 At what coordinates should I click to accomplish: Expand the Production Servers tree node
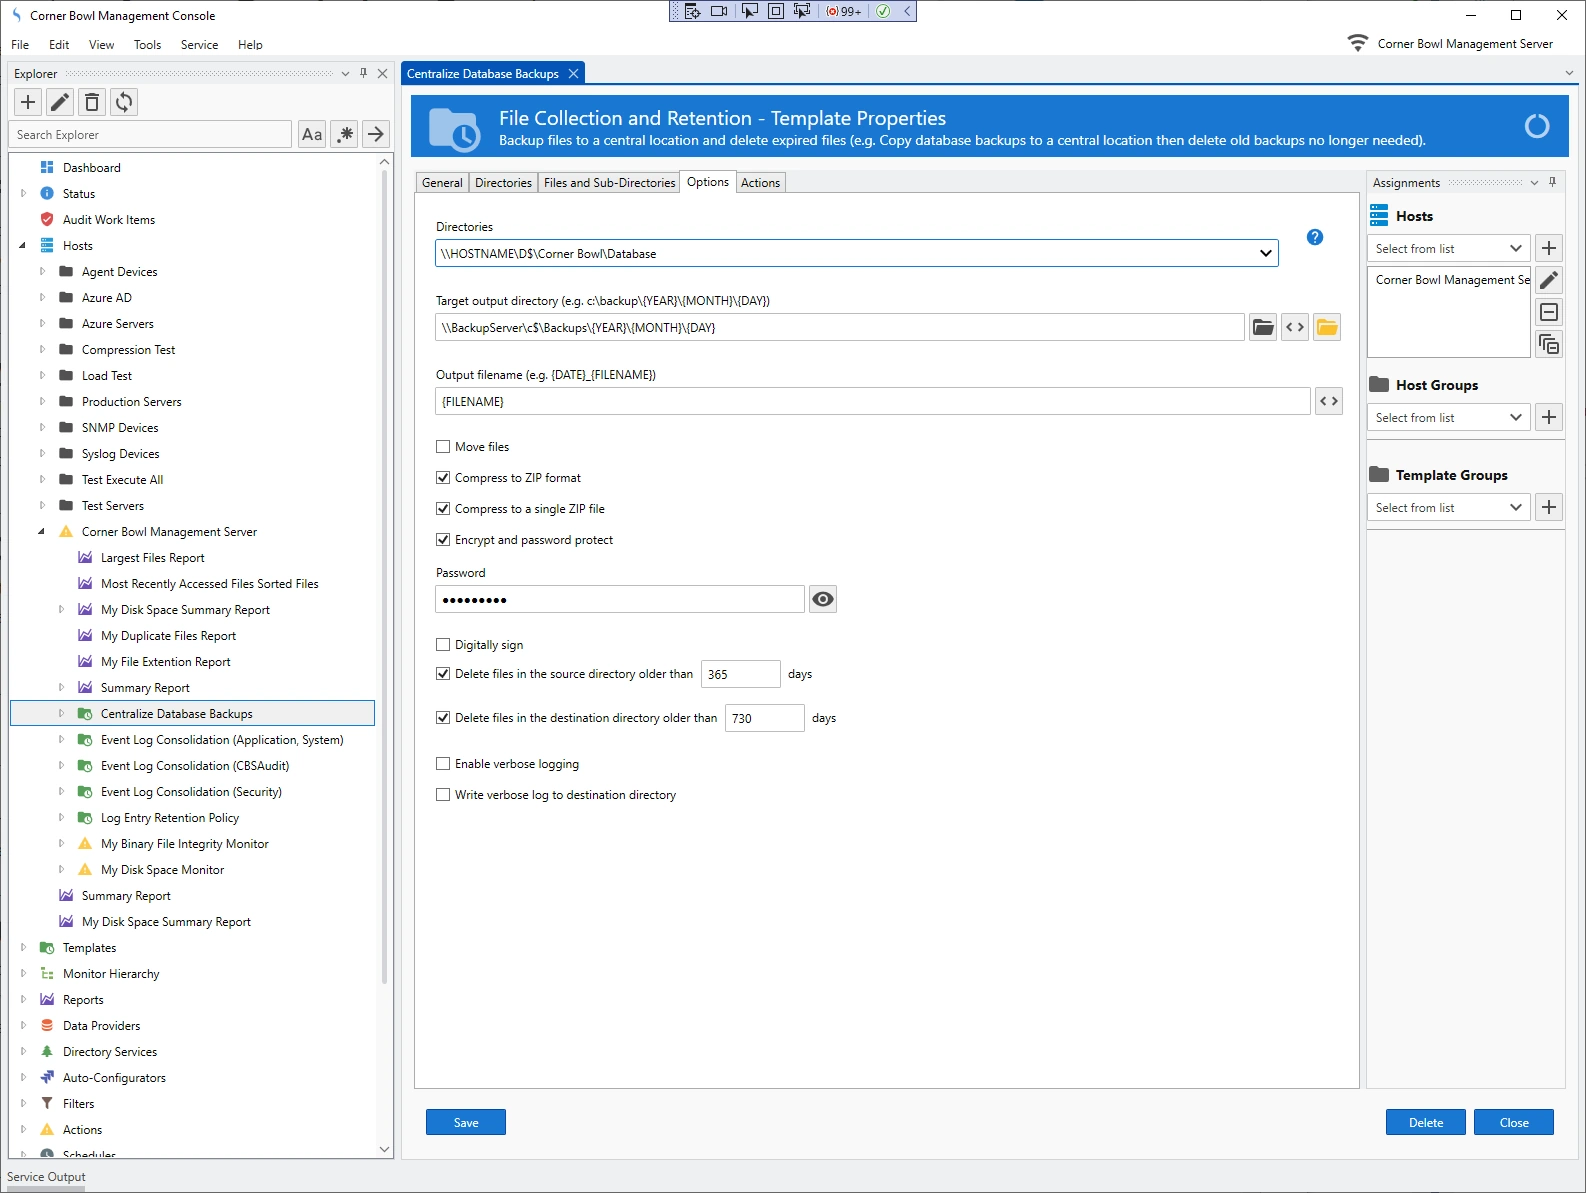coord(42,402)
